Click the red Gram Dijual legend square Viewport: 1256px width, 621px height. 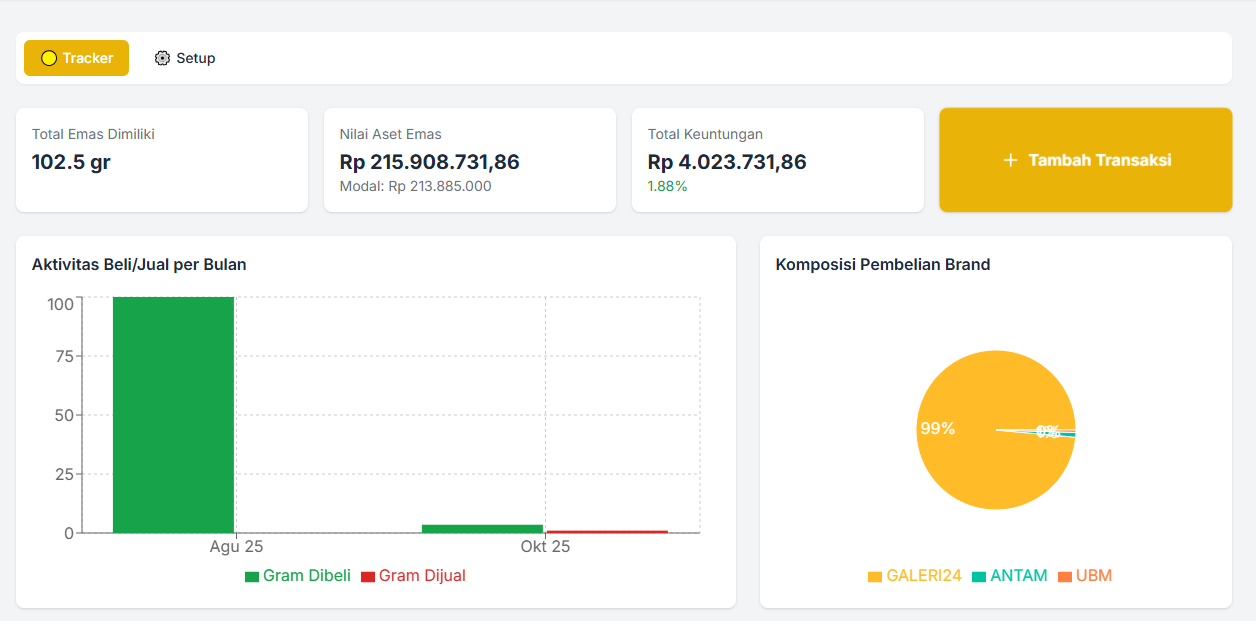coord(368,576)
